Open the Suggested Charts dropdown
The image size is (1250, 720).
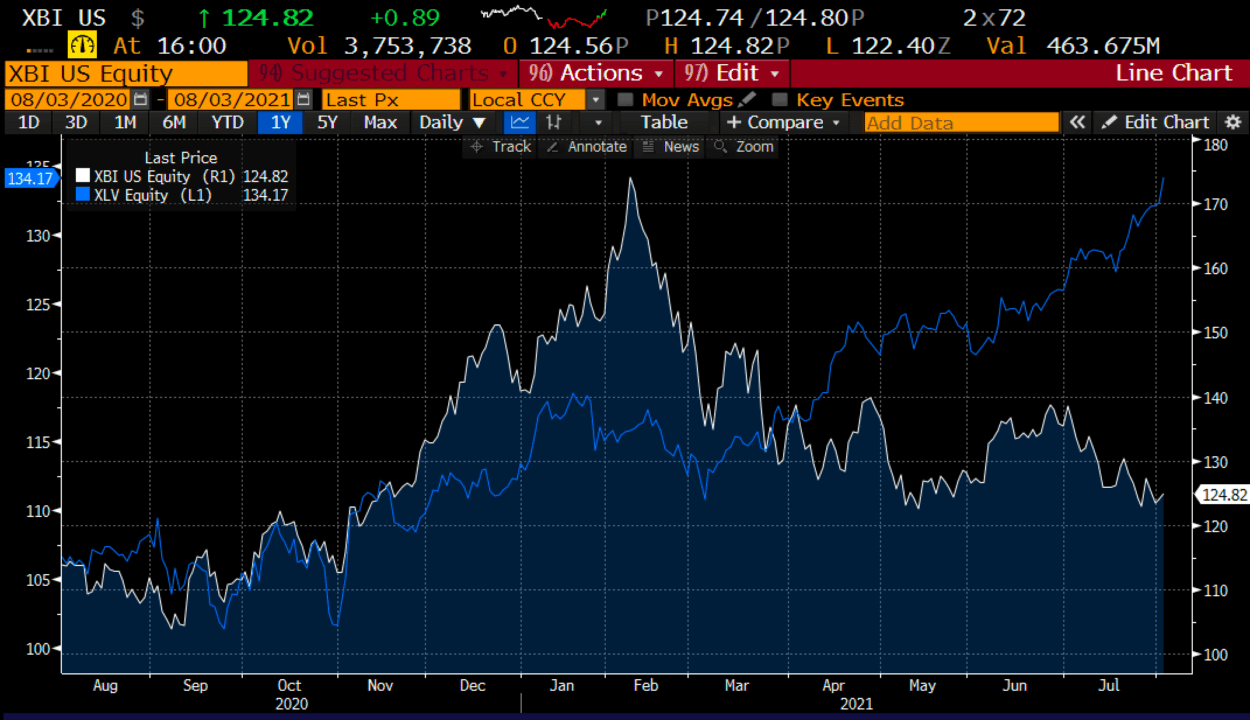pos(383,73)
